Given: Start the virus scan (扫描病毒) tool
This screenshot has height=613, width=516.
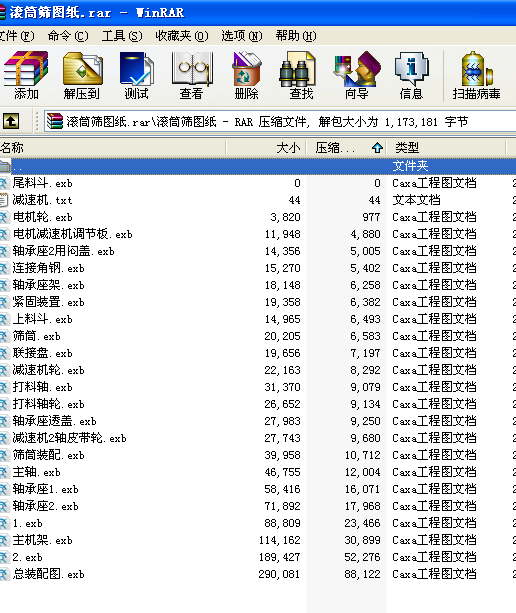Looking at the screenshot, I should point(476,75).
